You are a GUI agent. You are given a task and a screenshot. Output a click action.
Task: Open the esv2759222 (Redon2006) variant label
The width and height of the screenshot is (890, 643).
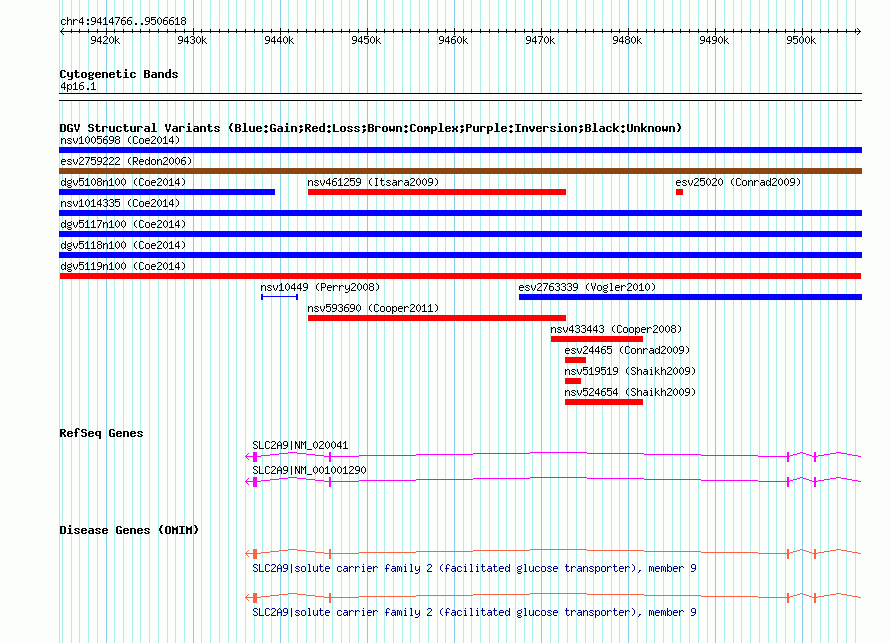(x=126, y=161)
